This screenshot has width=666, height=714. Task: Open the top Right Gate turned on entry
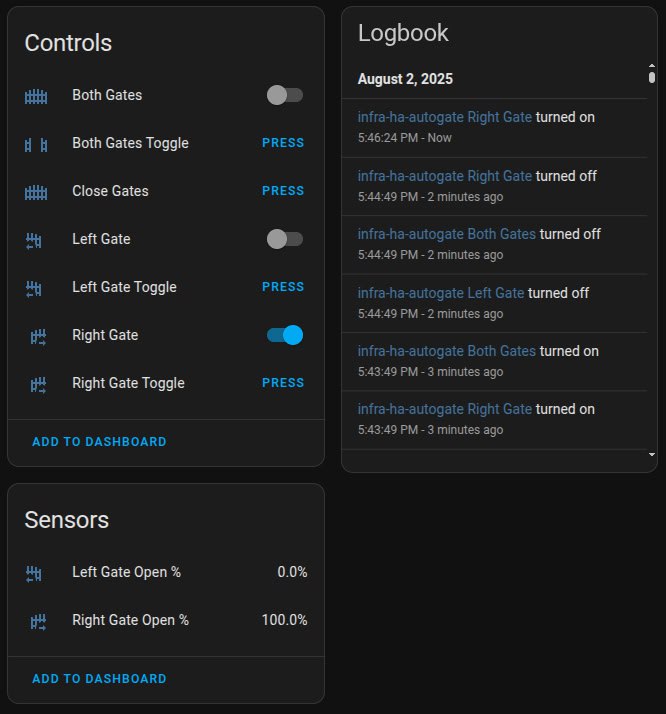pos(494,128)
